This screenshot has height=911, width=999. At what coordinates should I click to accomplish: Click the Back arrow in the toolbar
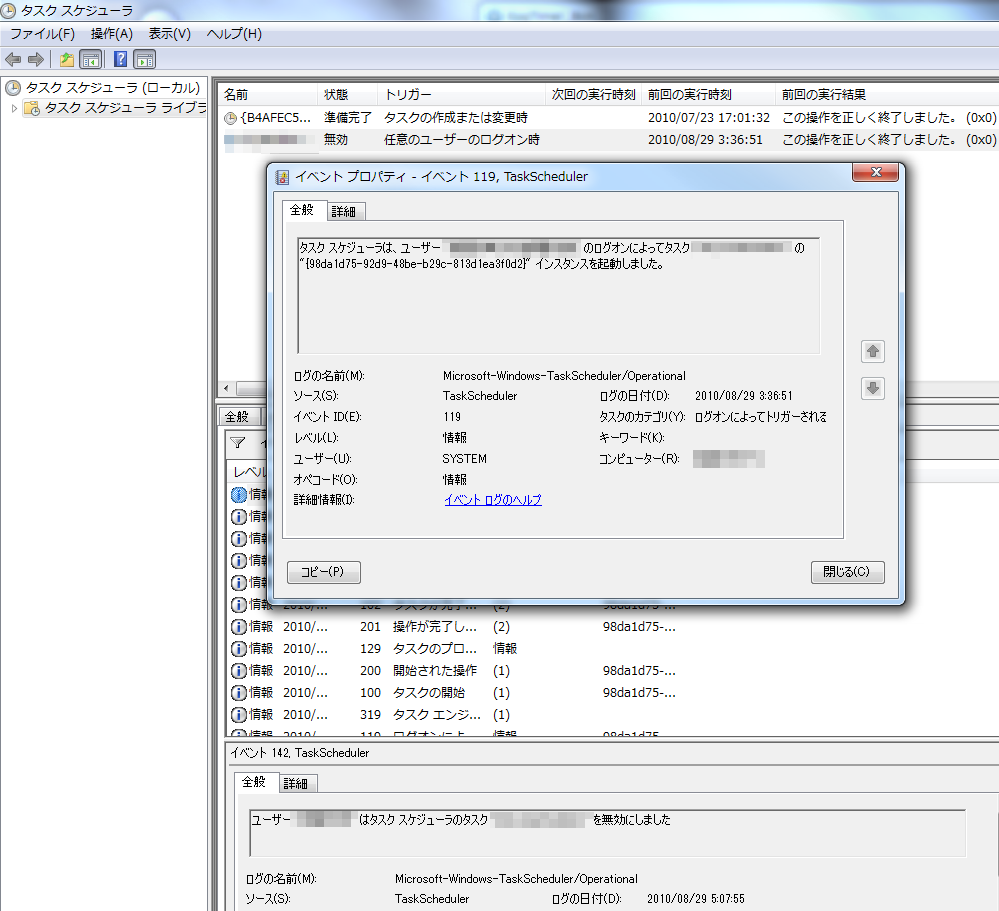click(13, 59)
